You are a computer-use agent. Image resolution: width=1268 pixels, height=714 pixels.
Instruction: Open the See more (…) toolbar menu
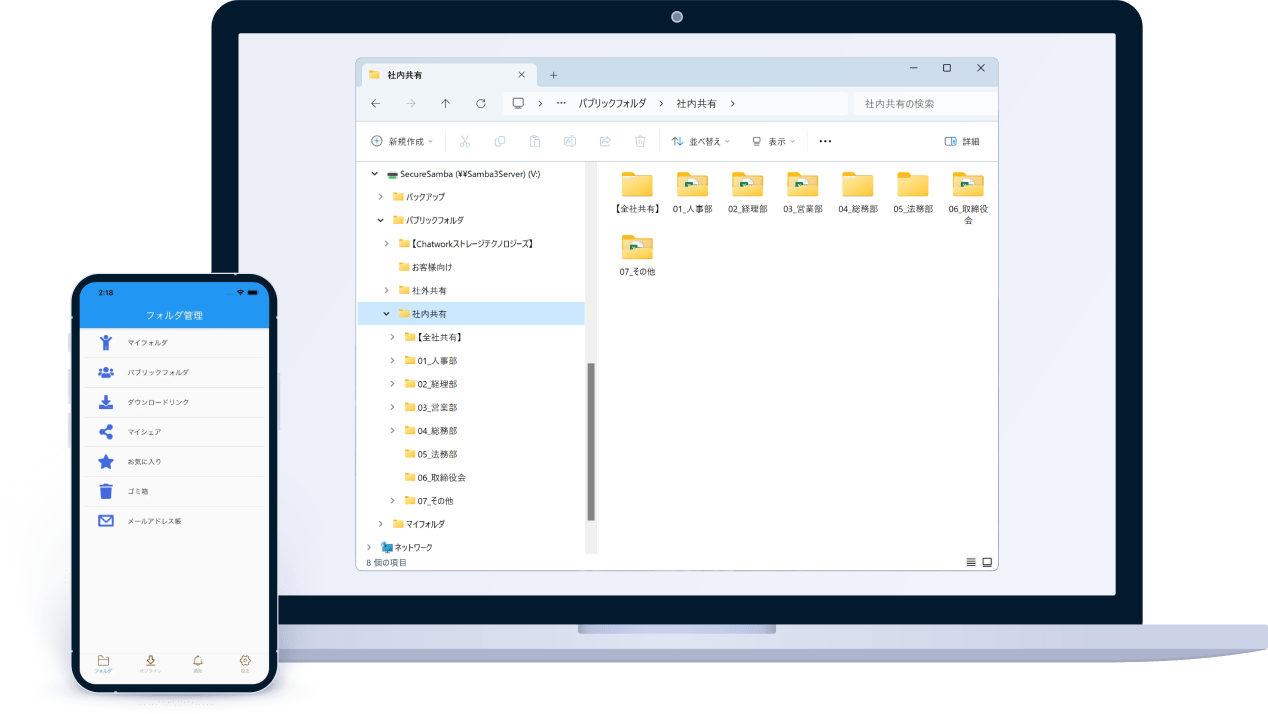(x=825, y=141)
